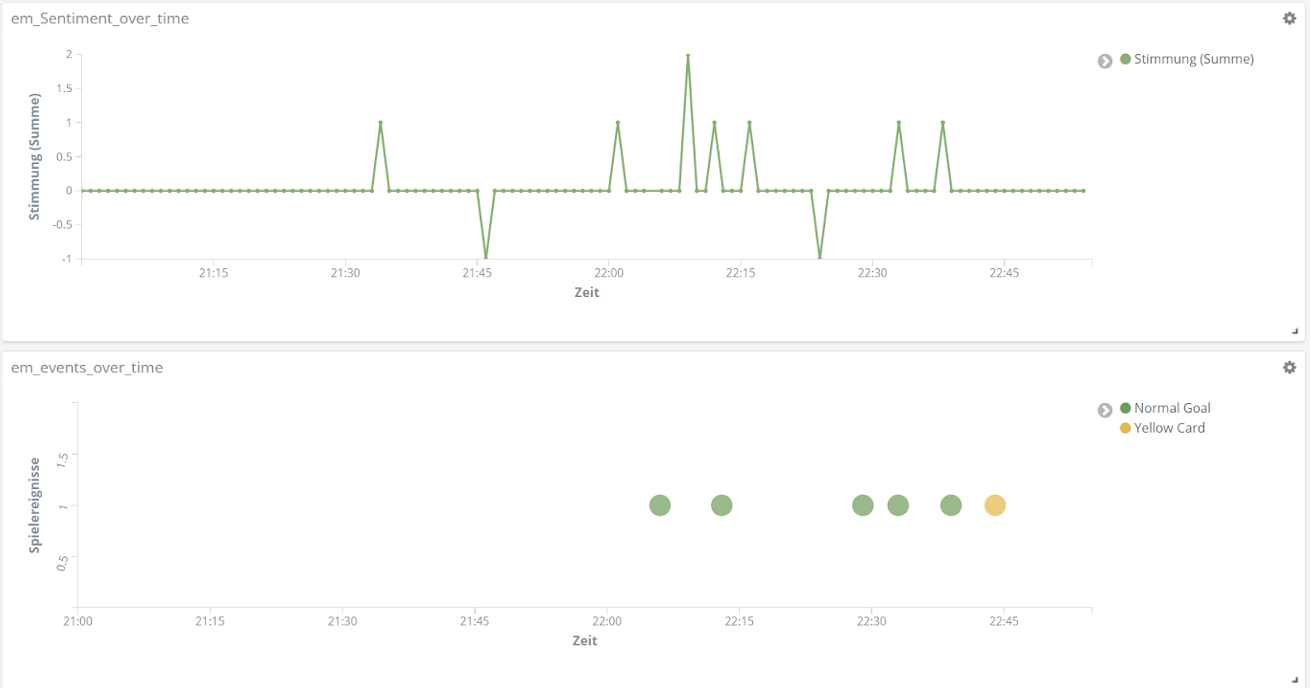Viewport: 1310px width, 688px height.
Task: Click the em_events_over_time panel title
Action: click(87, 367)
